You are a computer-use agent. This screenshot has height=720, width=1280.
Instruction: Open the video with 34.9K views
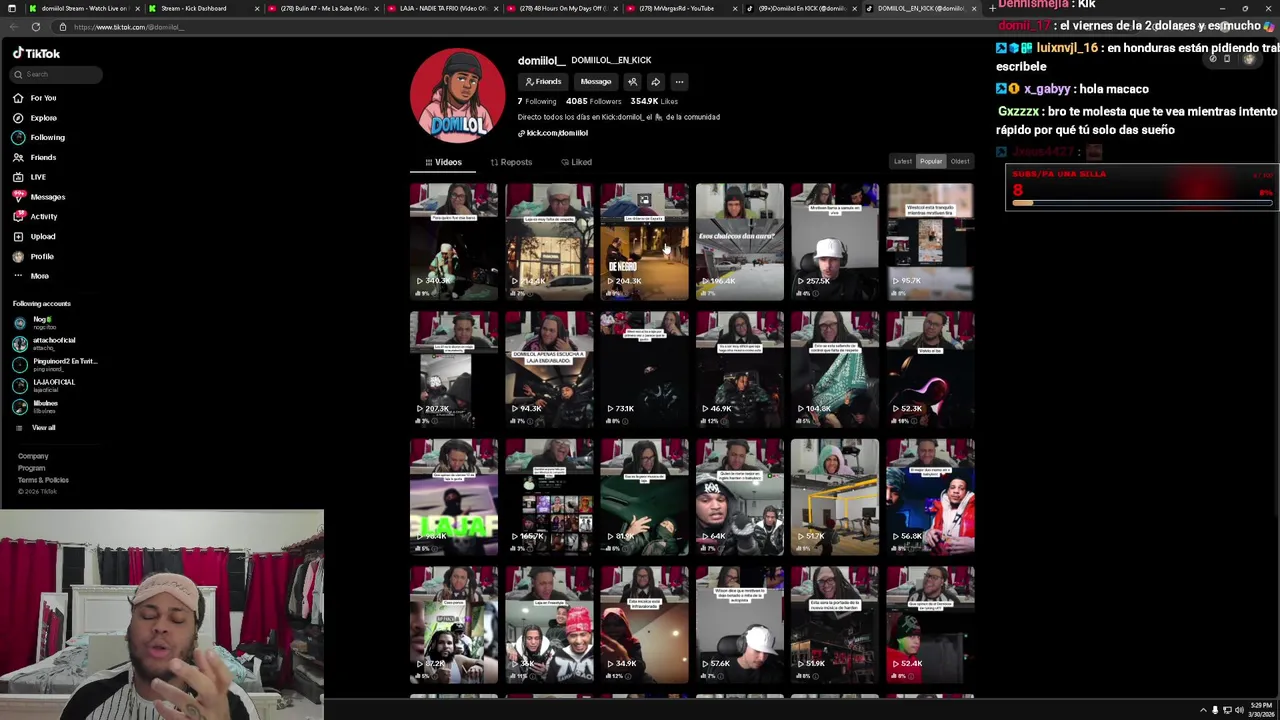[644, 625]
